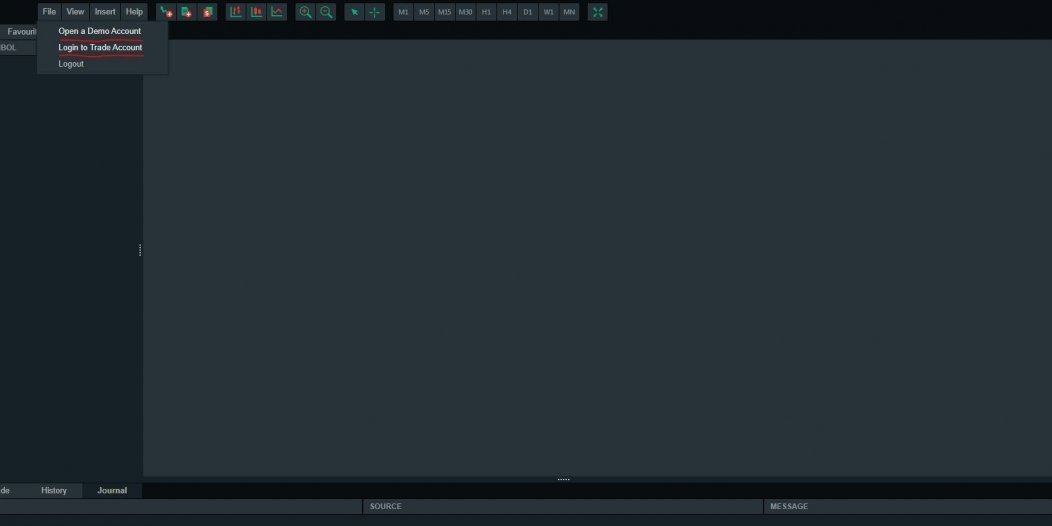Screen dimensions: 1052x526
Task: Click the MESSAGE column header
Action: click(x=908, y=507)
